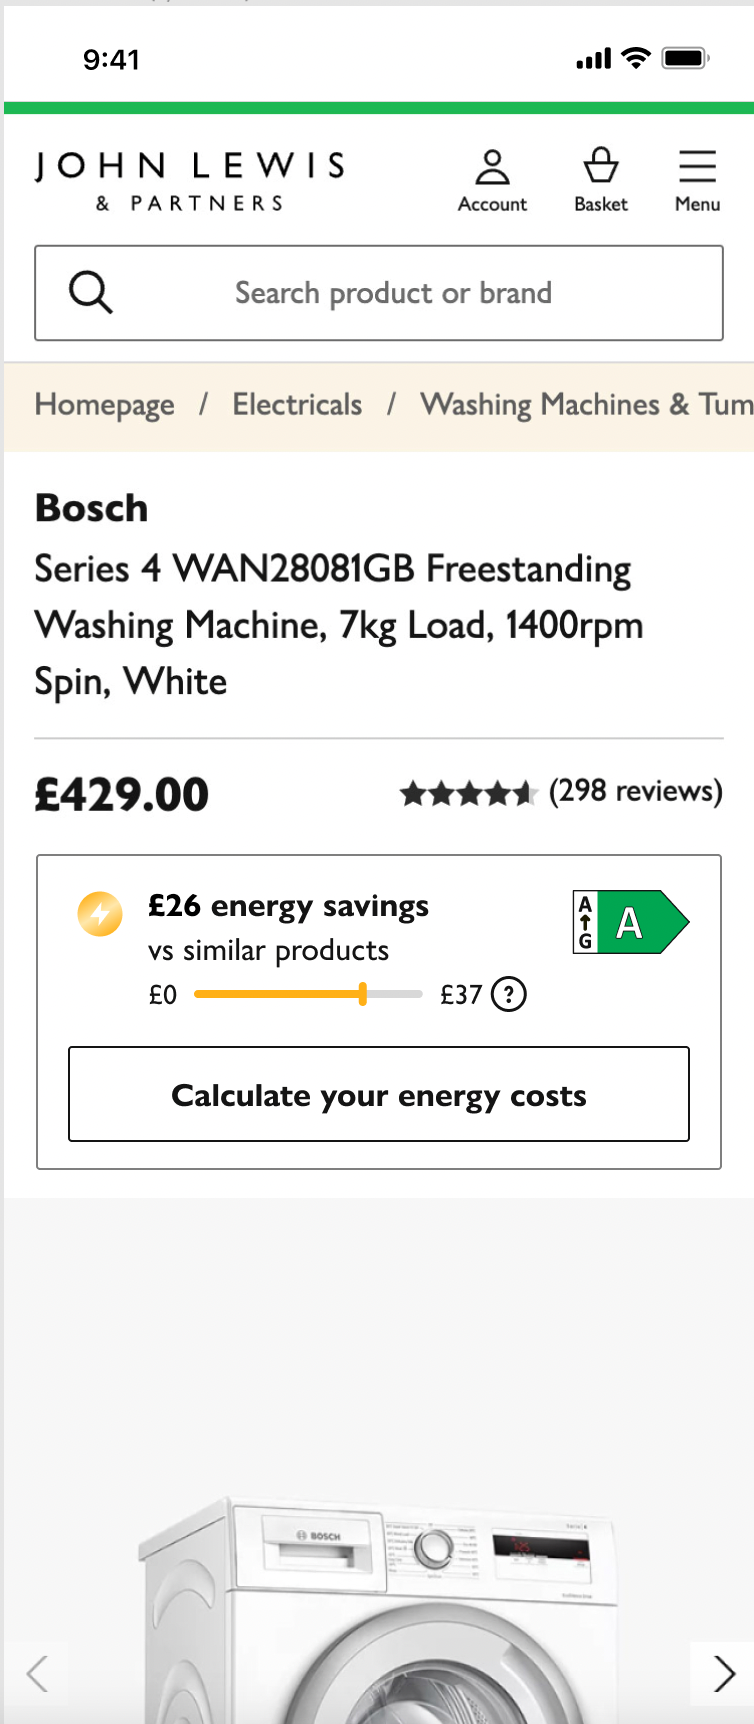Click the star rating icons
The height and width of the screenshot is (1724, 754).
tap(469, 794)
